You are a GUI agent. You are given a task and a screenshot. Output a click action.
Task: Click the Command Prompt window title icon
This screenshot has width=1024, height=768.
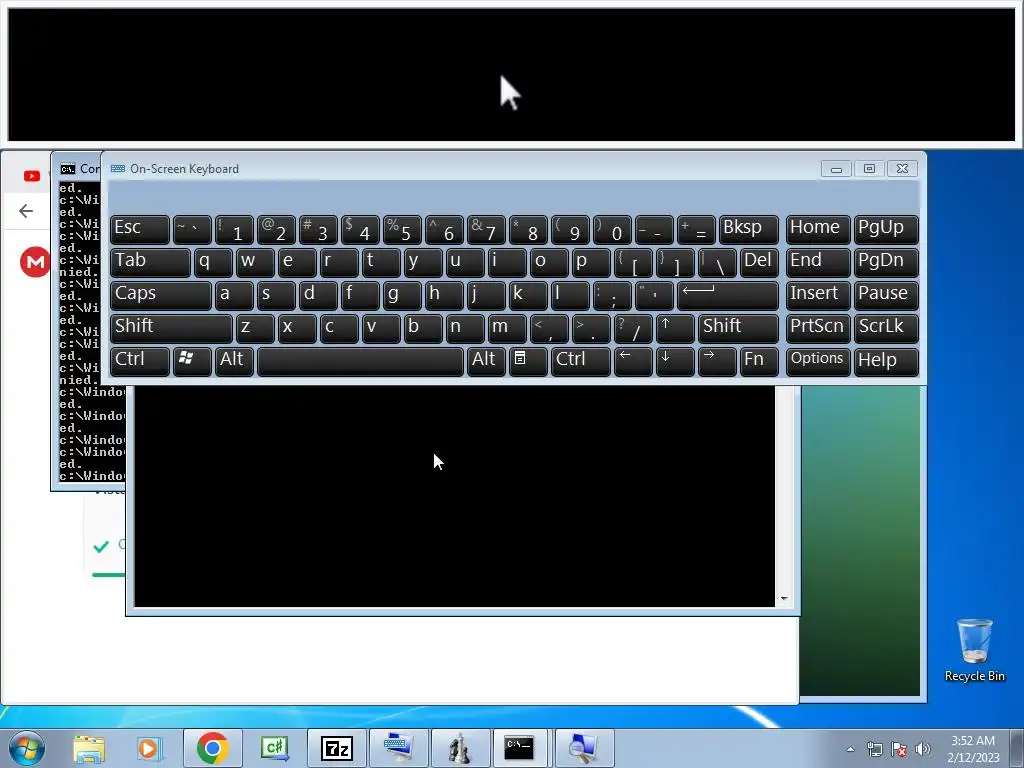pos(67,169)
